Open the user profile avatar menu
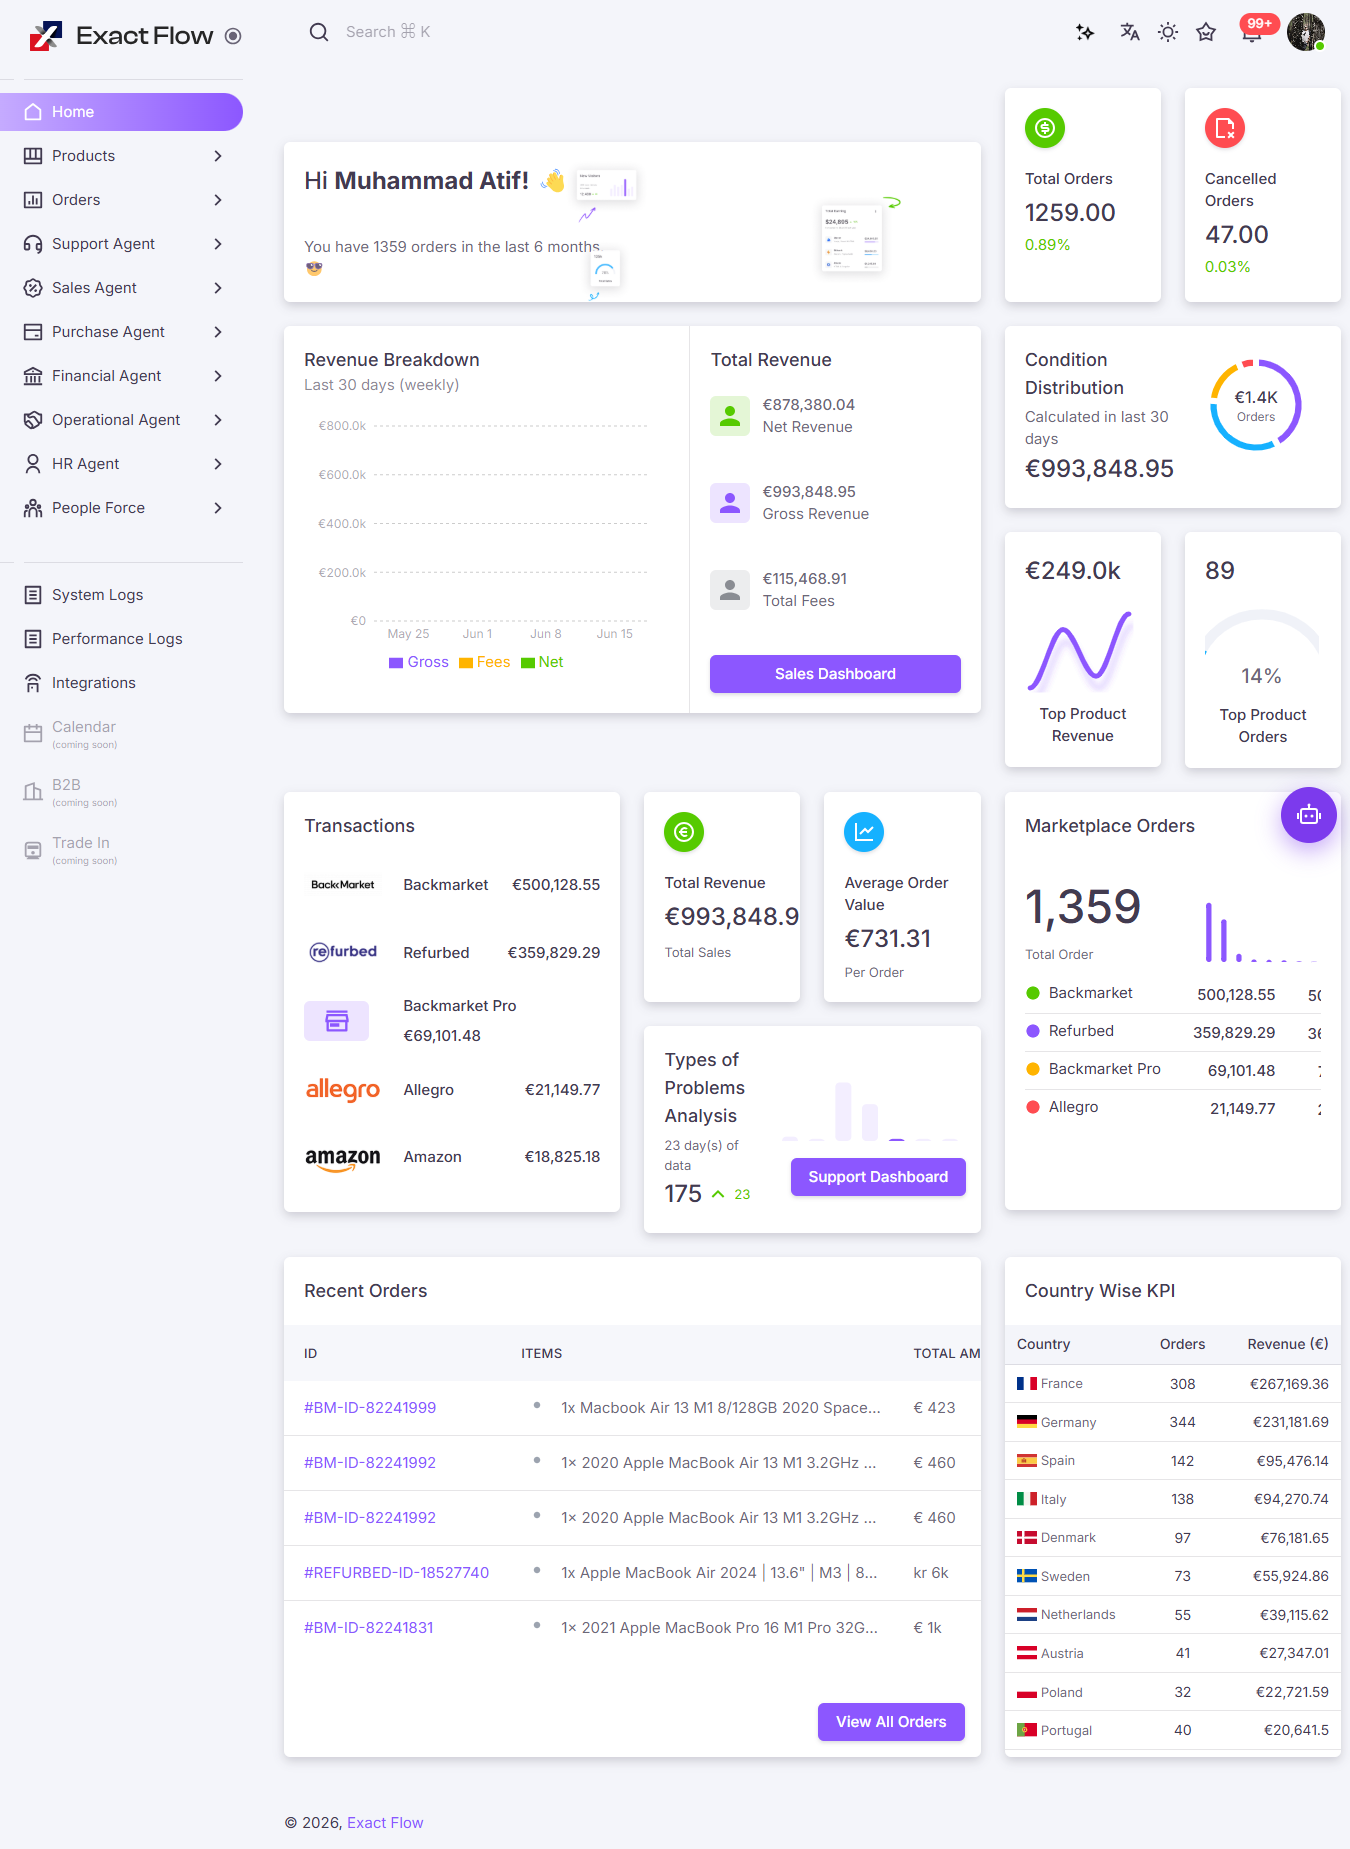Image resolution: width=1350 pixels, height=1849 pixels. click(x=1306, y=32)
